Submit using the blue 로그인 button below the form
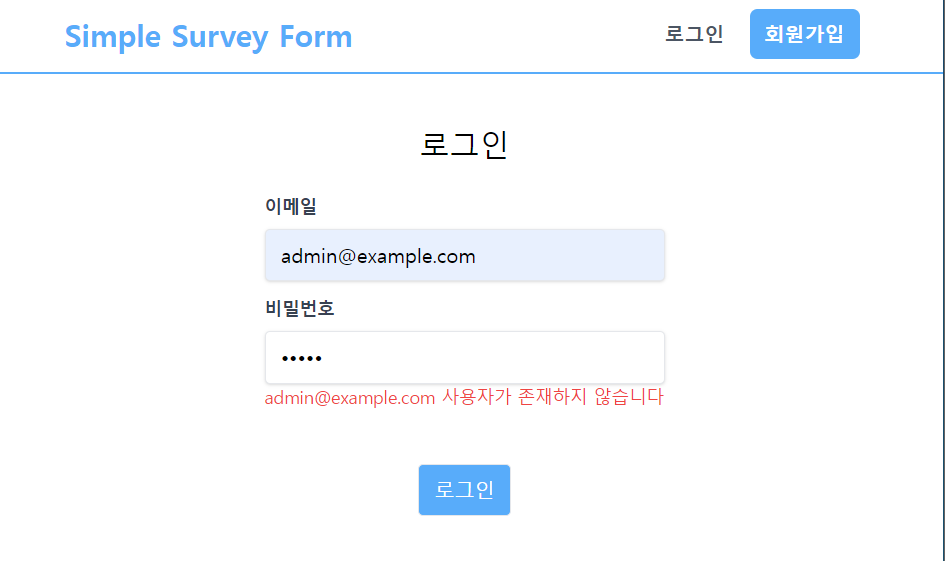Viewport: 945px width, 561px height. point(464,490)
